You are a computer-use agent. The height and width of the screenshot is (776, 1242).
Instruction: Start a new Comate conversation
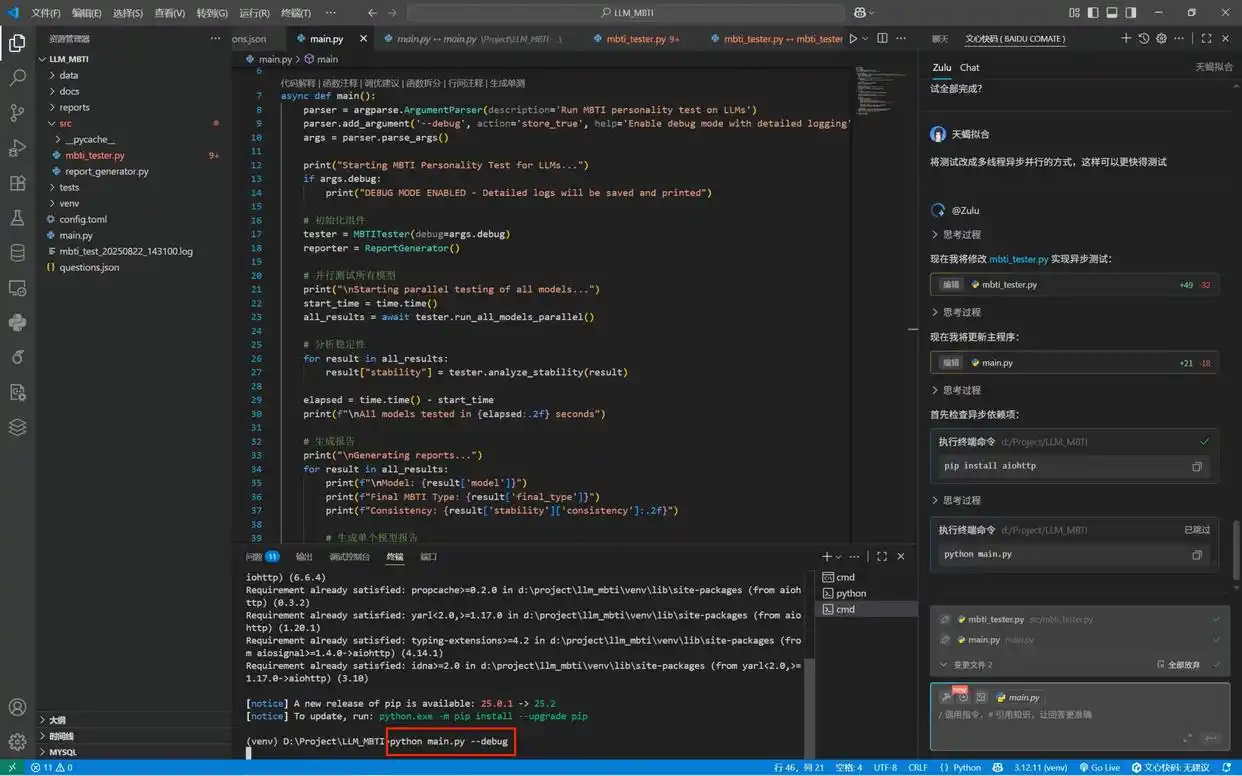1126,39
